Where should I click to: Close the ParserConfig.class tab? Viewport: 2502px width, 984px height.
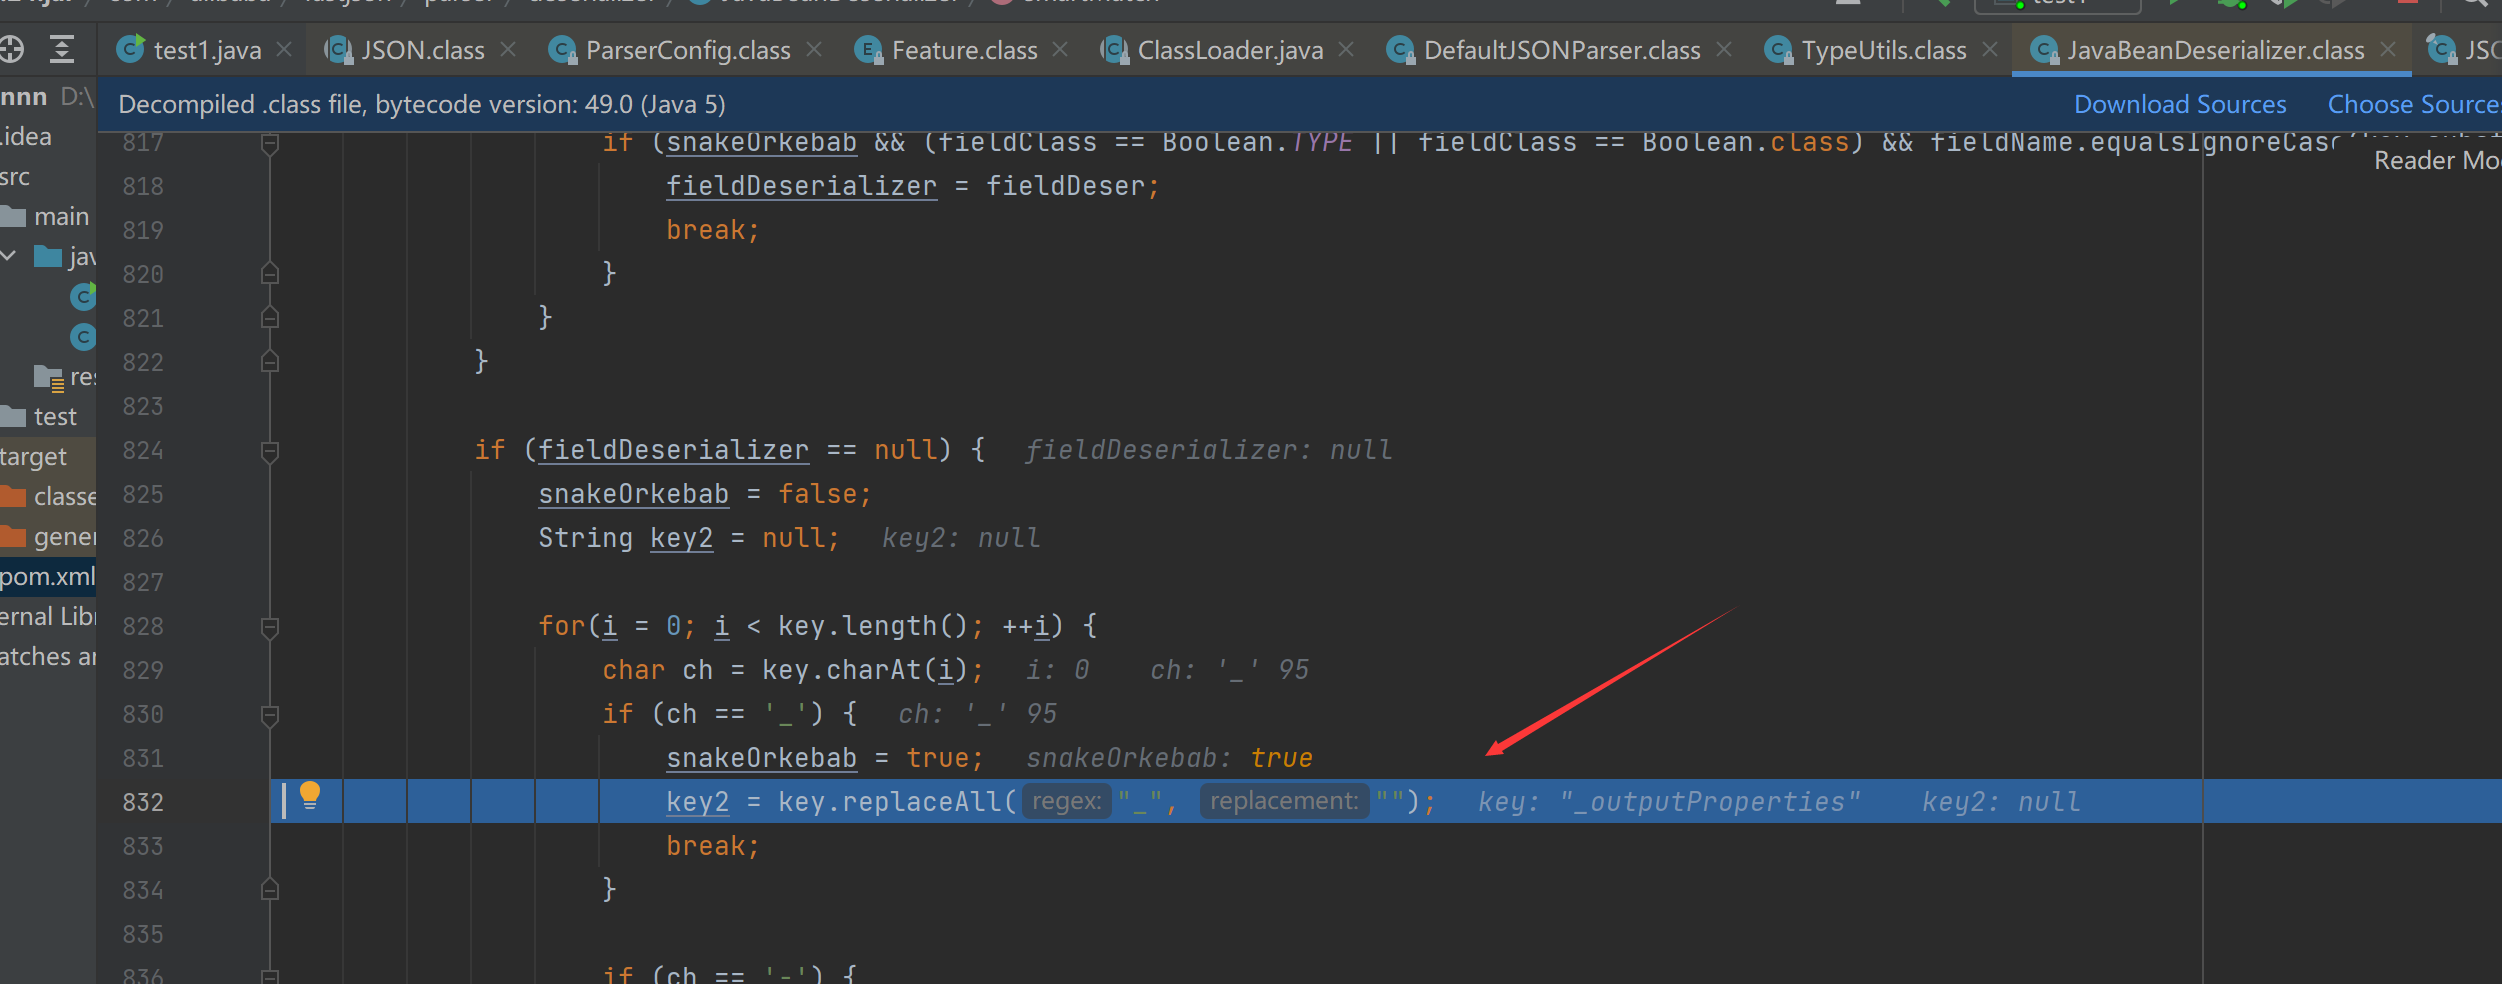coord(814,49)
